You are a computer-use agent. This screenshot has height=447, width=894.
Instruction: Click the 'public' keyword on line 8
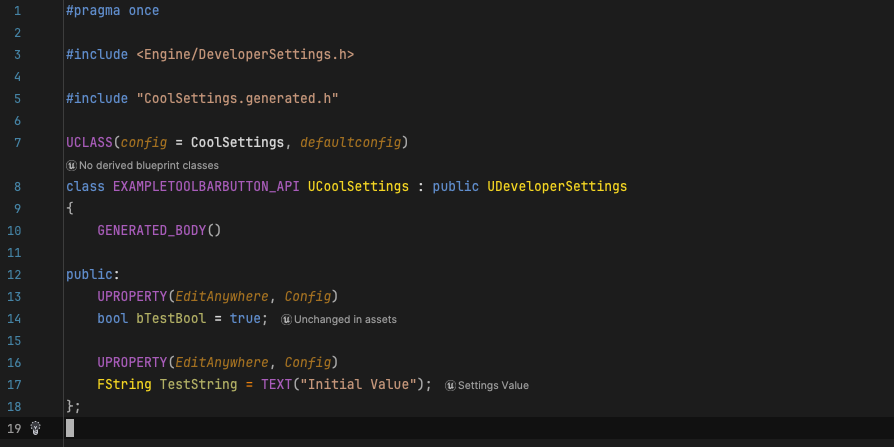pos(456,186)
